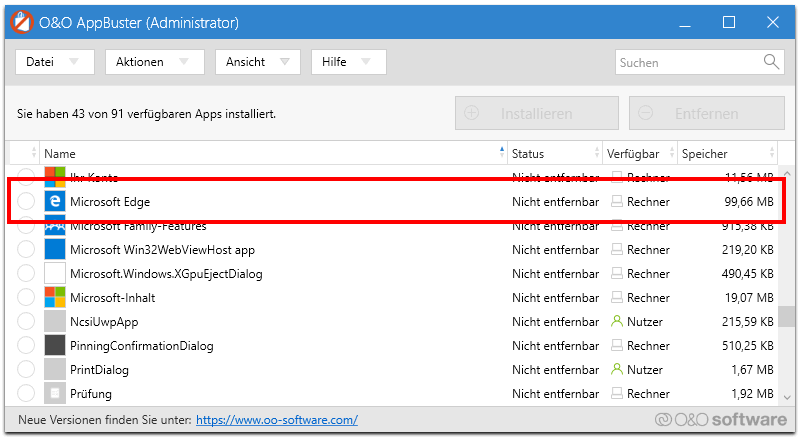Click the 19,07 MB size value
This screenshot has width=800, height=437.
tap(749, 297)
